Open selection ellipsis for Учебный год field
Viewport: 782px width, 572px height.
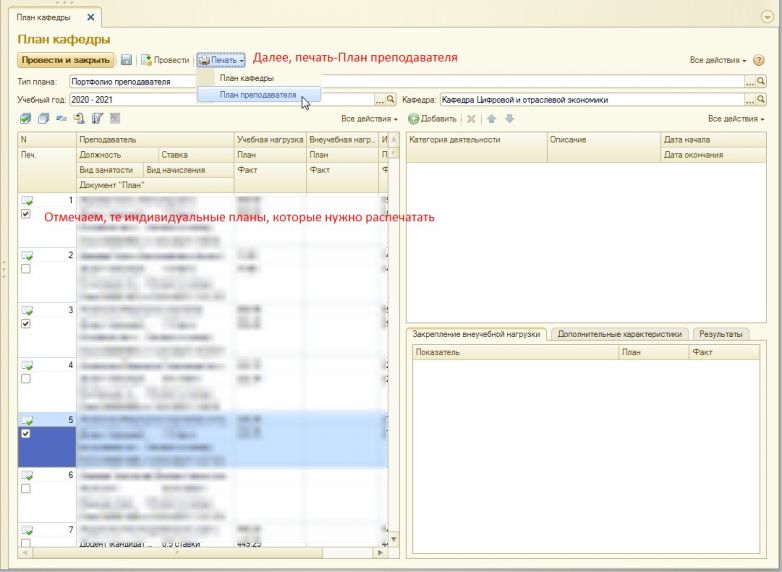coord(380,100)
